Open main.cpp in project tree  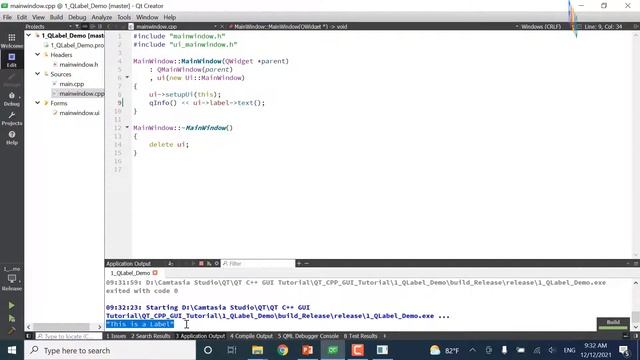tap(72, 84)
